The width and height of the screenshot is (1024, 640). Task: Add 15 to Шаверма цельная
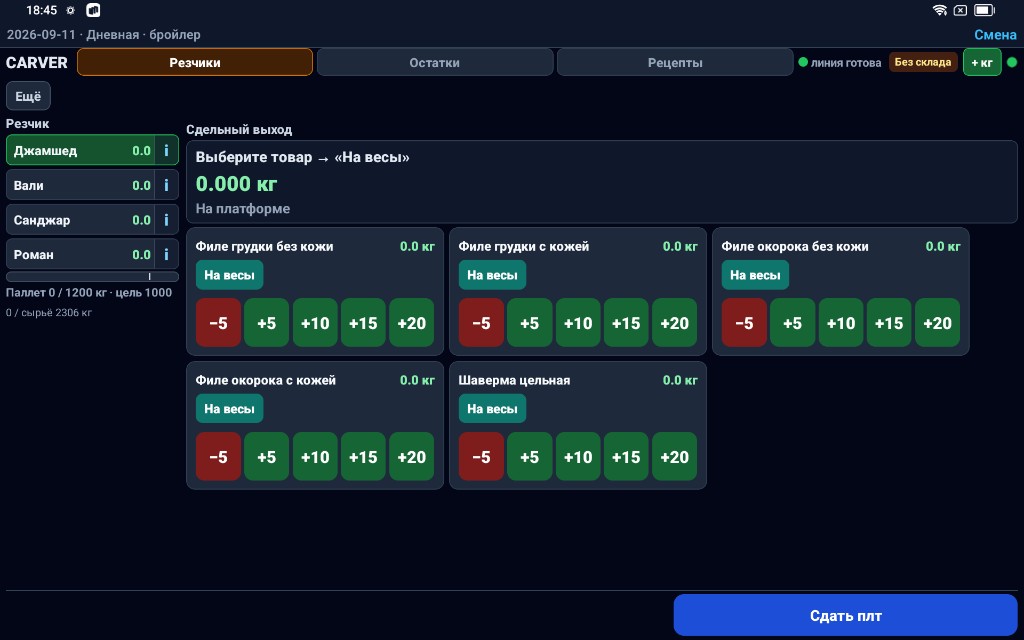click(x=626, y=456)
